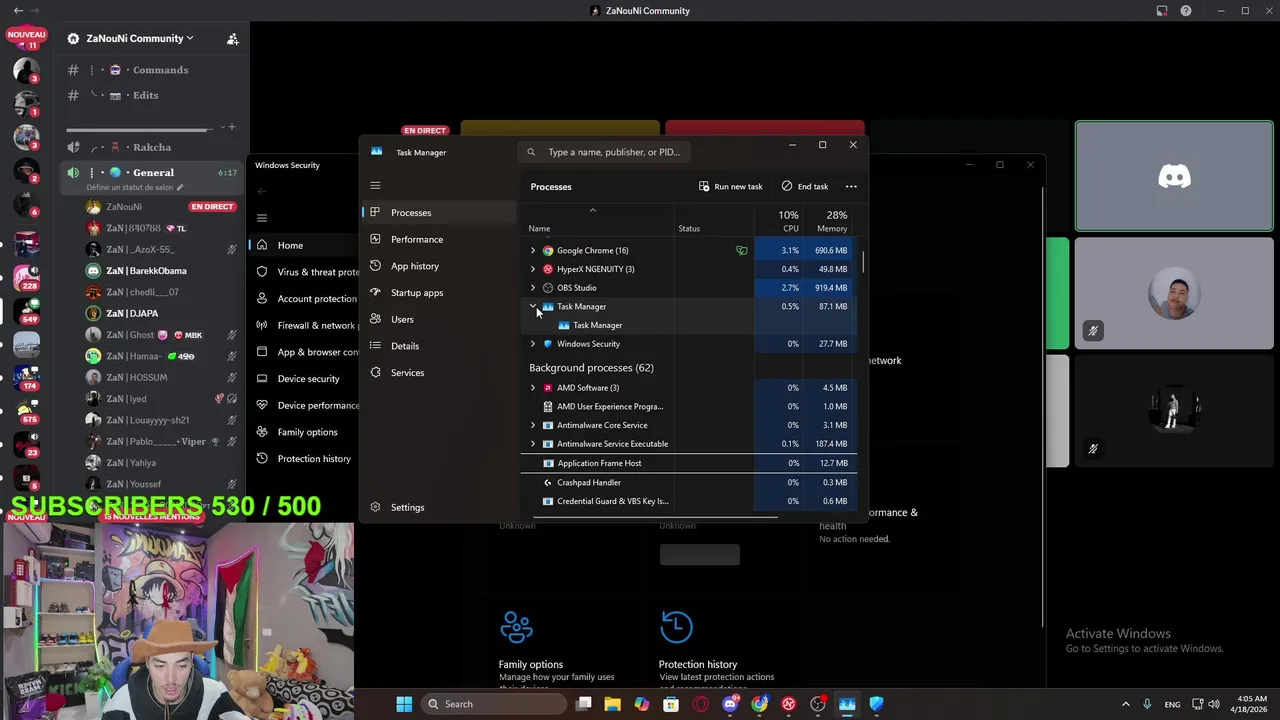Open Discord inbox icon in title bar
This screenshot has width=1280, height=720.
coord(1162,11)
